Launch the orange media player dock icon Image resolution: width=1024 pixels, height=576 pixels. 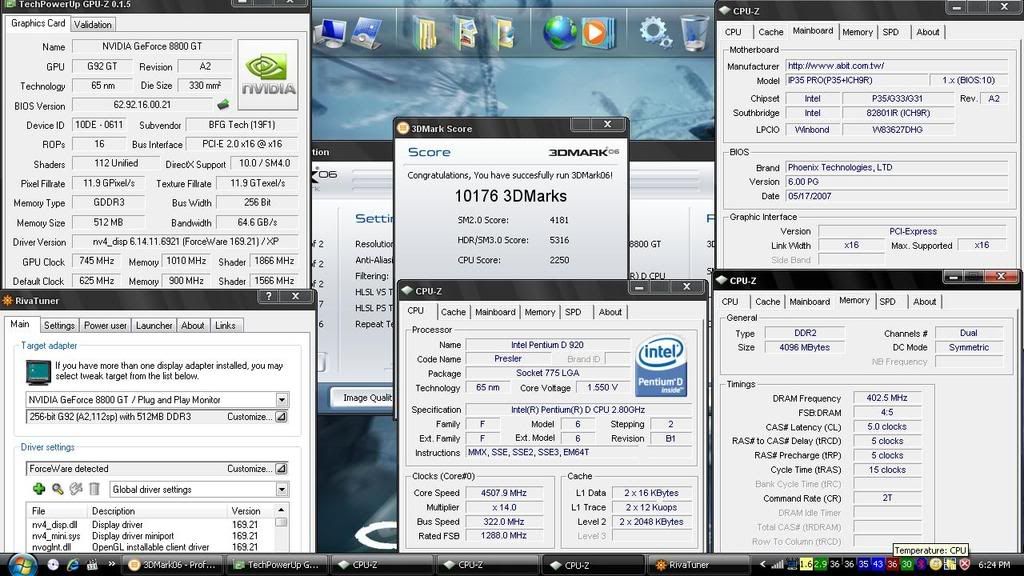pyautogui.click(x=597, y=32)
